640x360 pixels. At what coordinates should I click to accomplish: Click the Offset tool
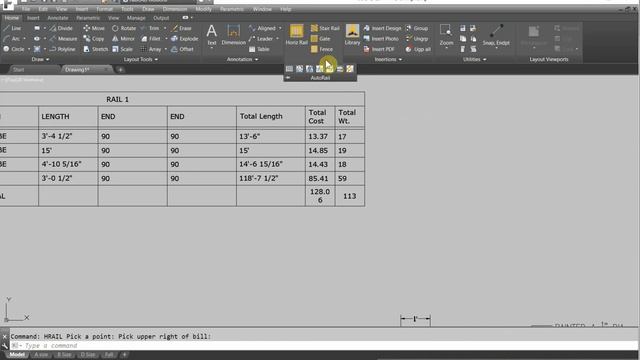pos(182,49)
